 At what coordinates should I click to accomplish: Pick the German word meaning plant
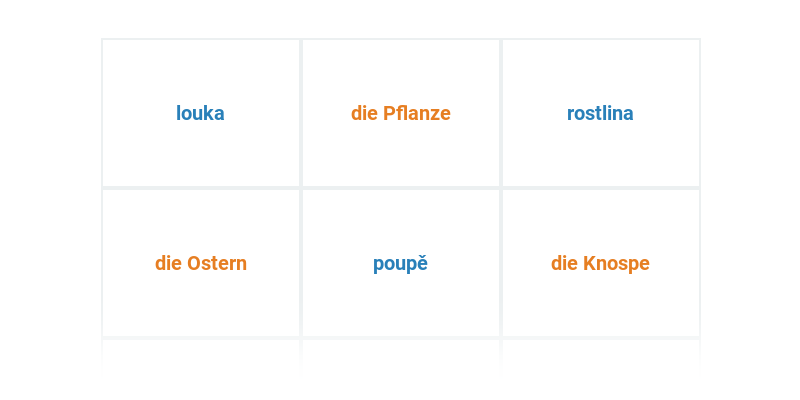[400, 113]
